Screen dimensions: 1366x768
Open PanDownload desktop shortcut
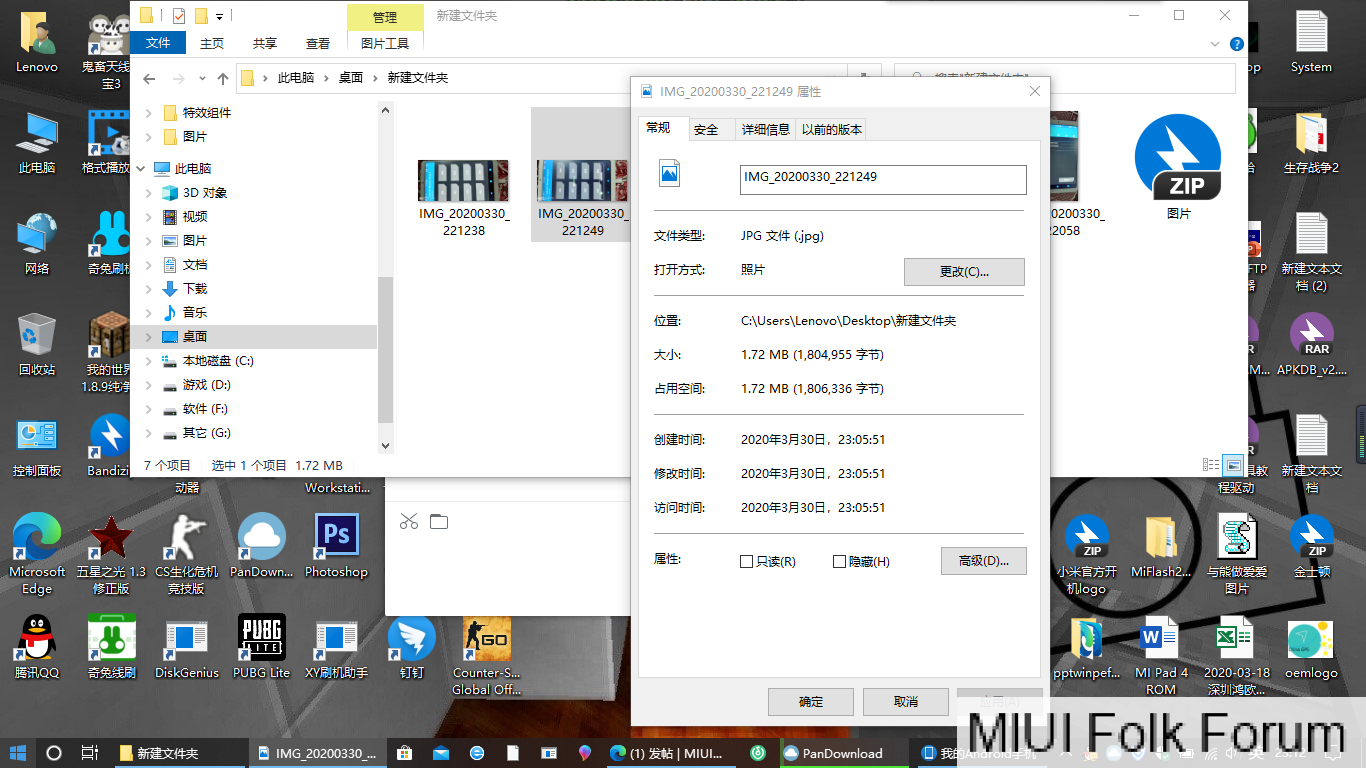tap(262, 546)
